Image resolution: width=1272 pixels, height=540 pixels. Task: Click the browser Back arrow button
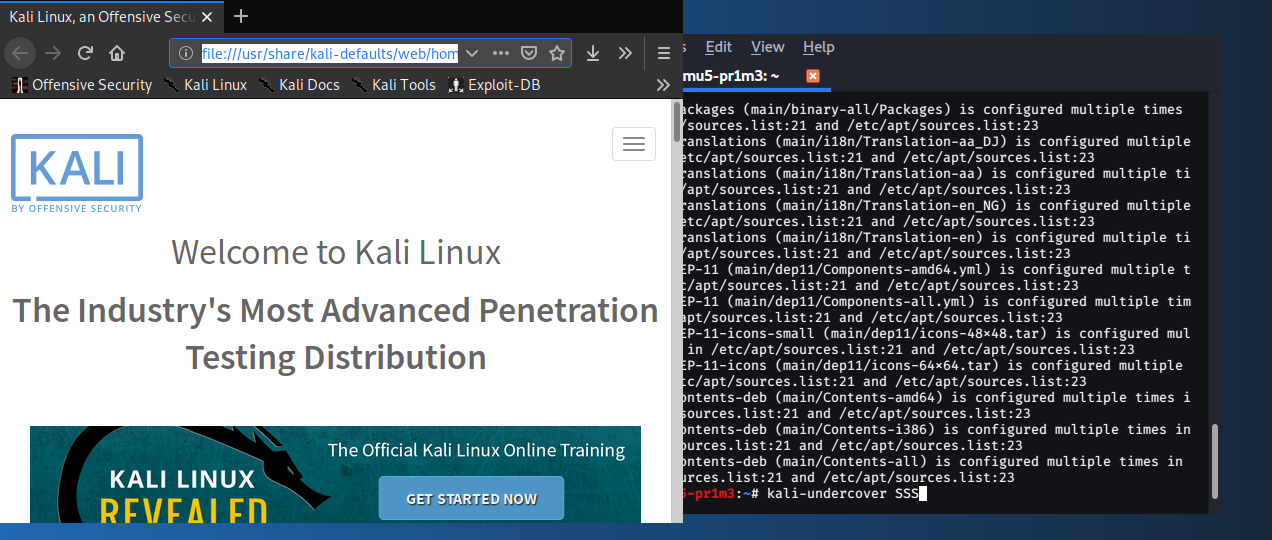[x=21, y=53]
